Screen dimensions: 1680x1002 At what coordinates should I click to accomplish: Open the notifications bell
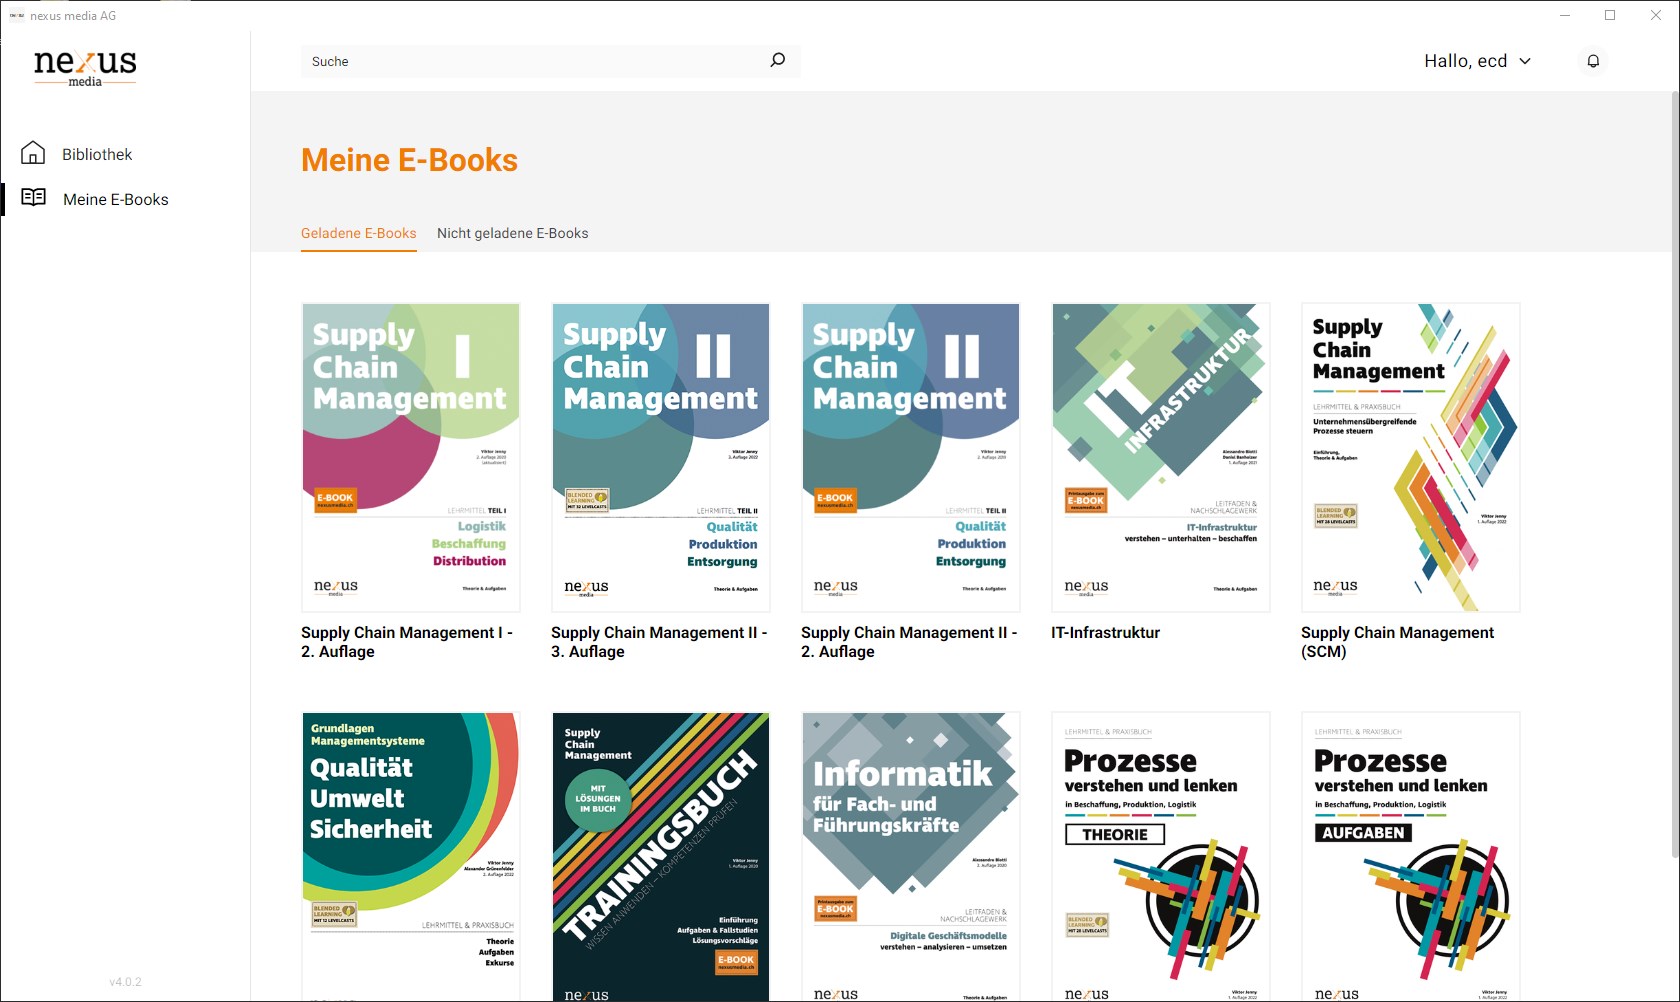pyautogui.click(x=1593, y=61)
